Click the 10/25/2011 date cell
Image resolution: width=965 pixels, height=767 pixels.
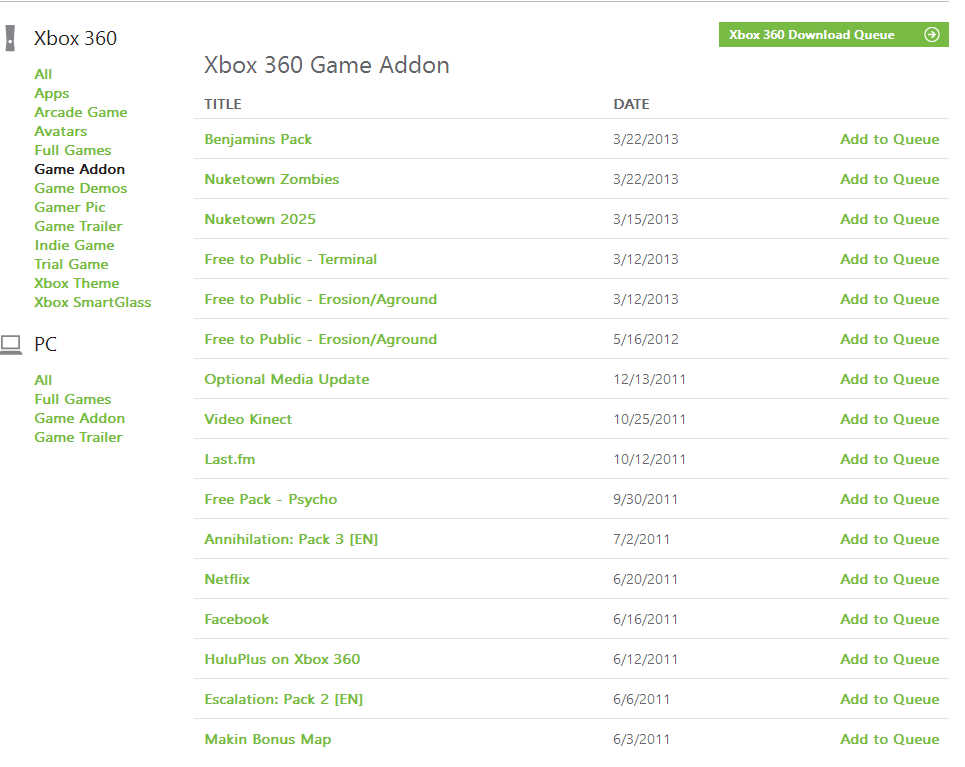point(649,420)
